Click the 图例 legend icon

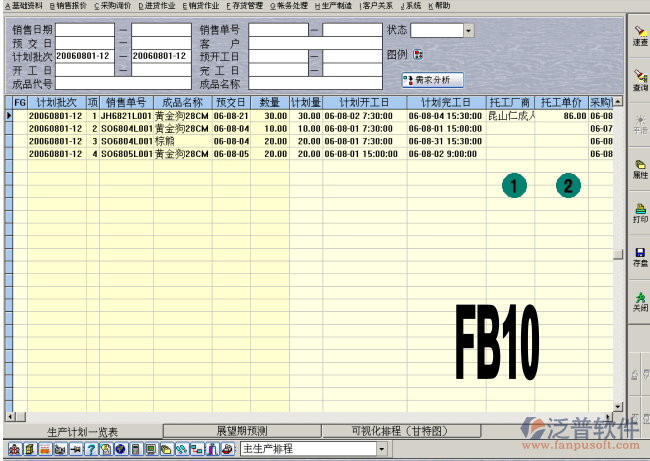click(418, 54)
